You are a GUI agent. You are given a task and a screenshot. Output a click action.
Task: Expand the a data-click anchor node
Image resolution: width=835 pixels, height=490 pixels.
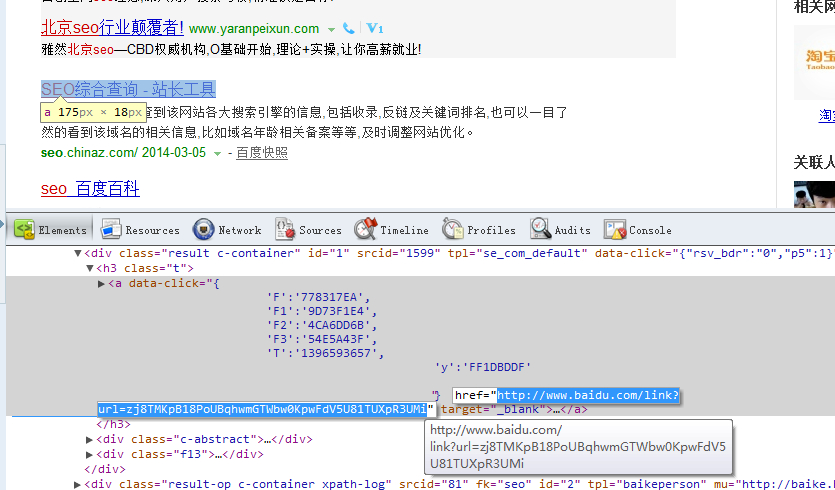coord(101,284)
